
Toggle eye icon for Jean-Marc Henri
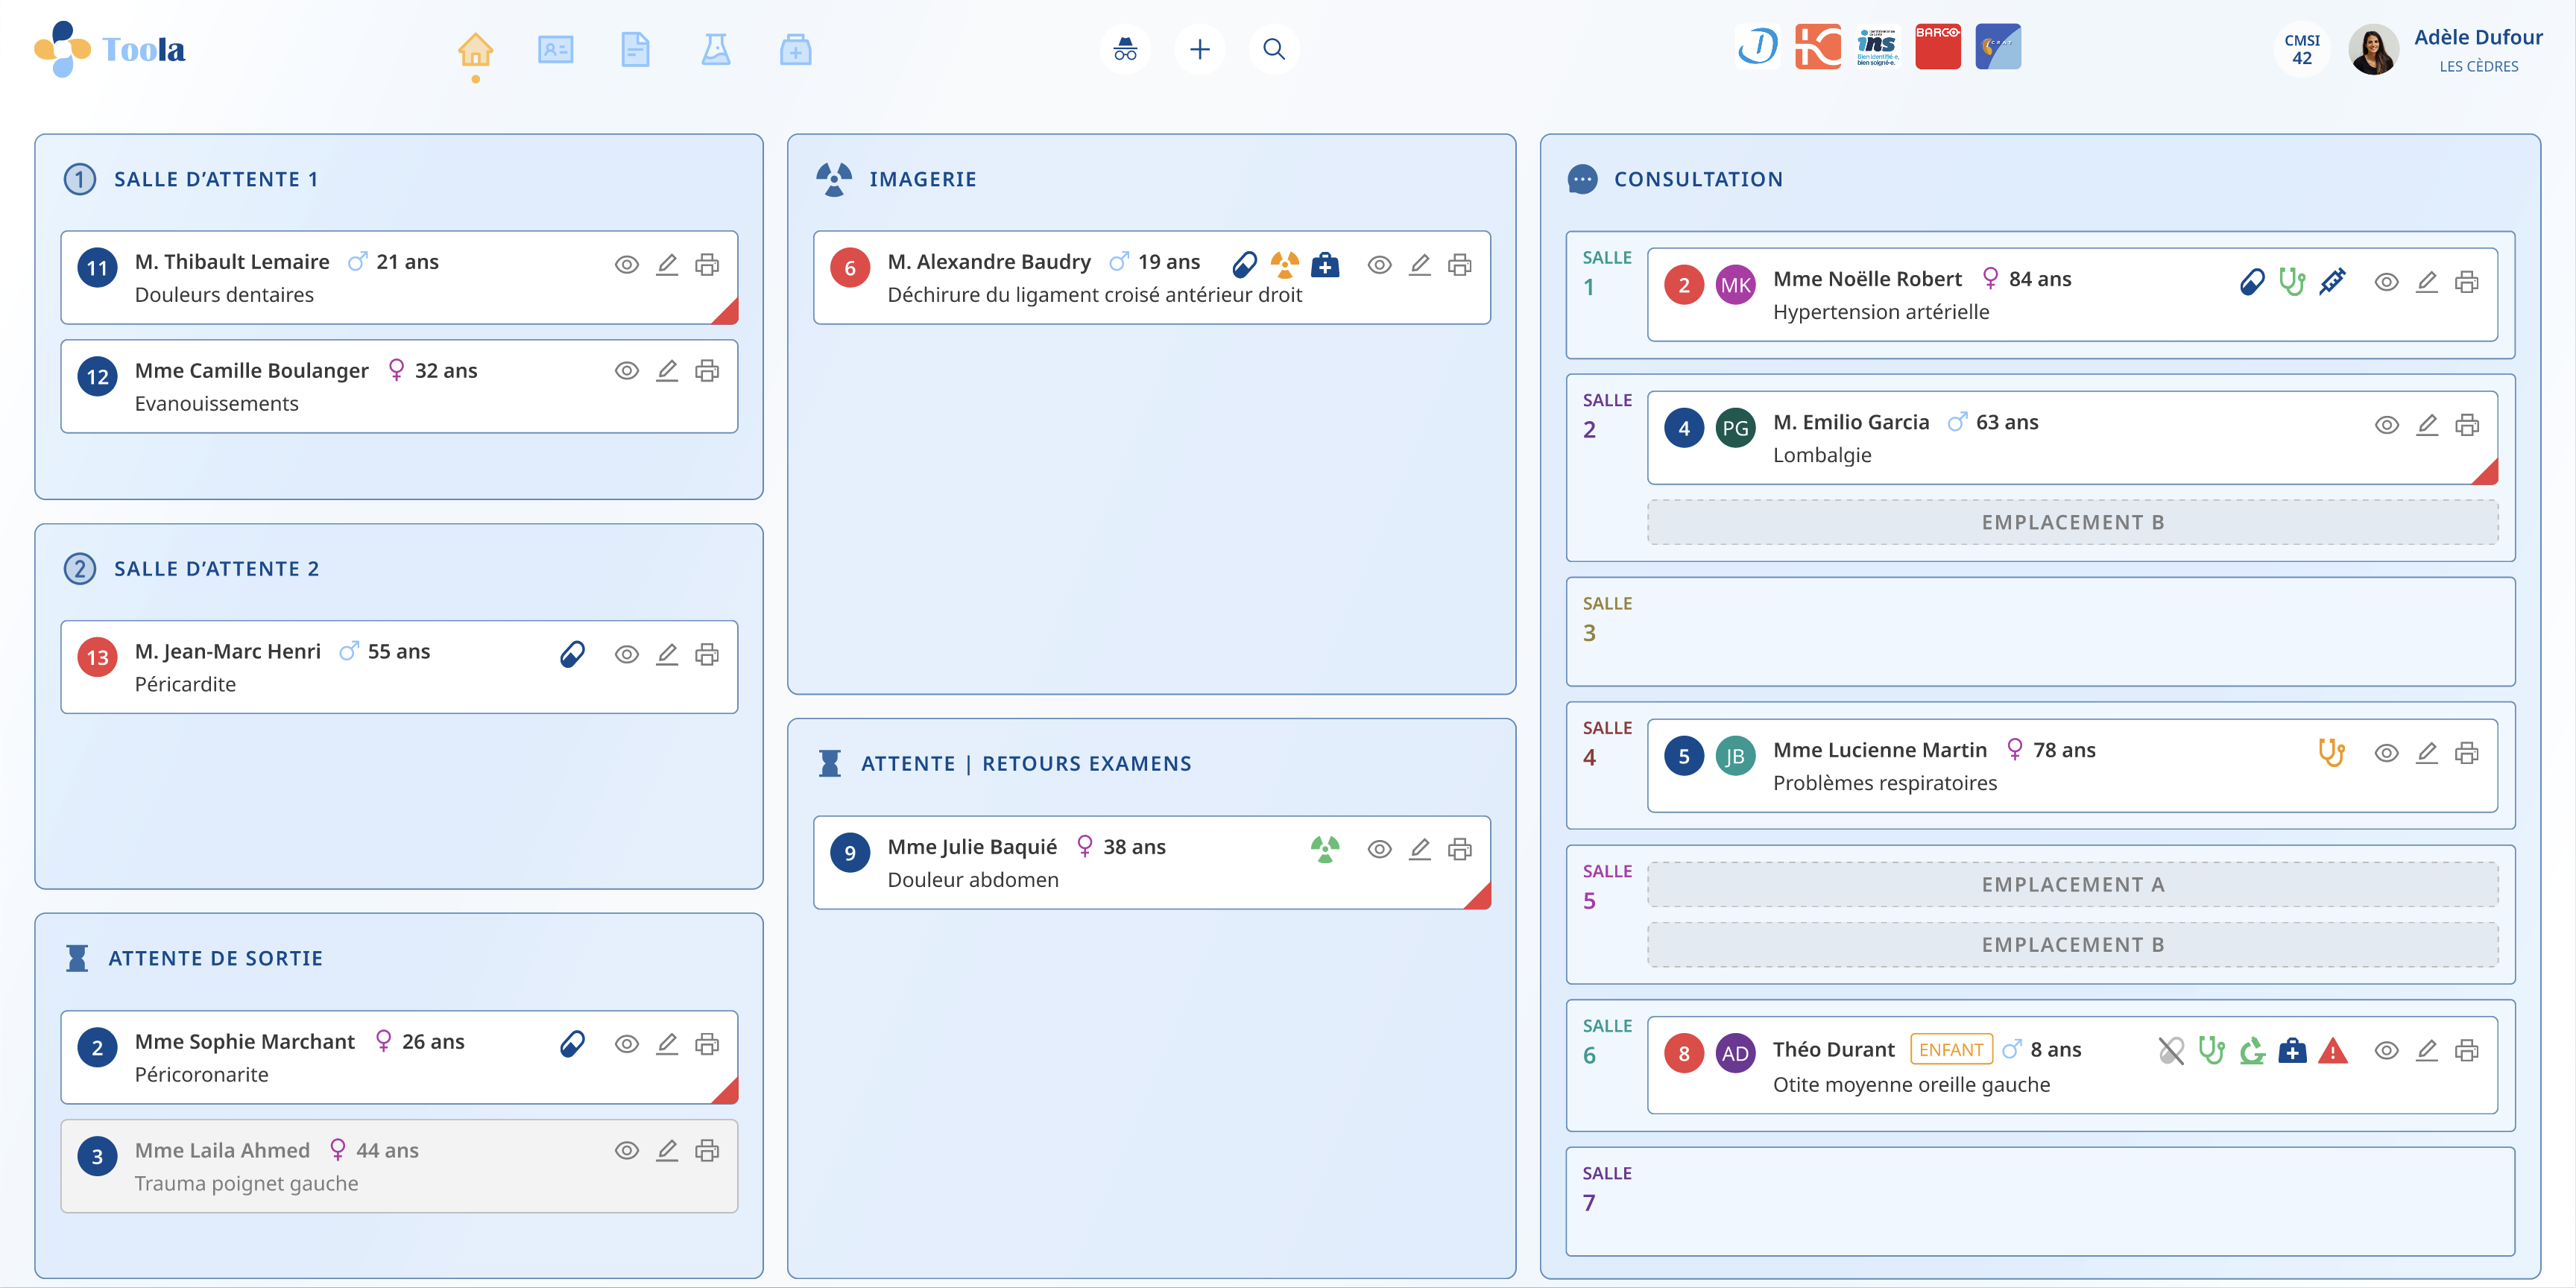(627, 655)
